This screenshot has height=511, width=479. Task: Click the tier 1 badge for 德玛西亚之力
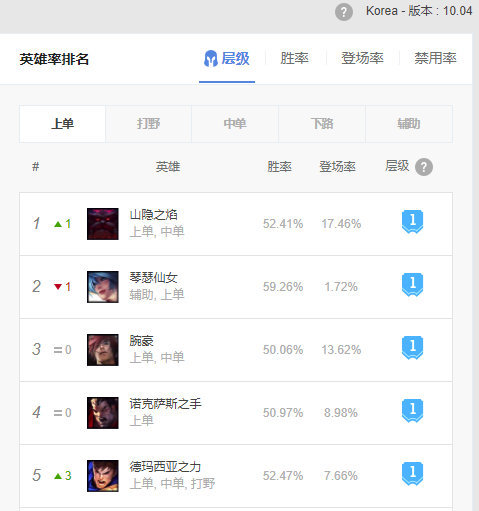(x=412, y=474)
